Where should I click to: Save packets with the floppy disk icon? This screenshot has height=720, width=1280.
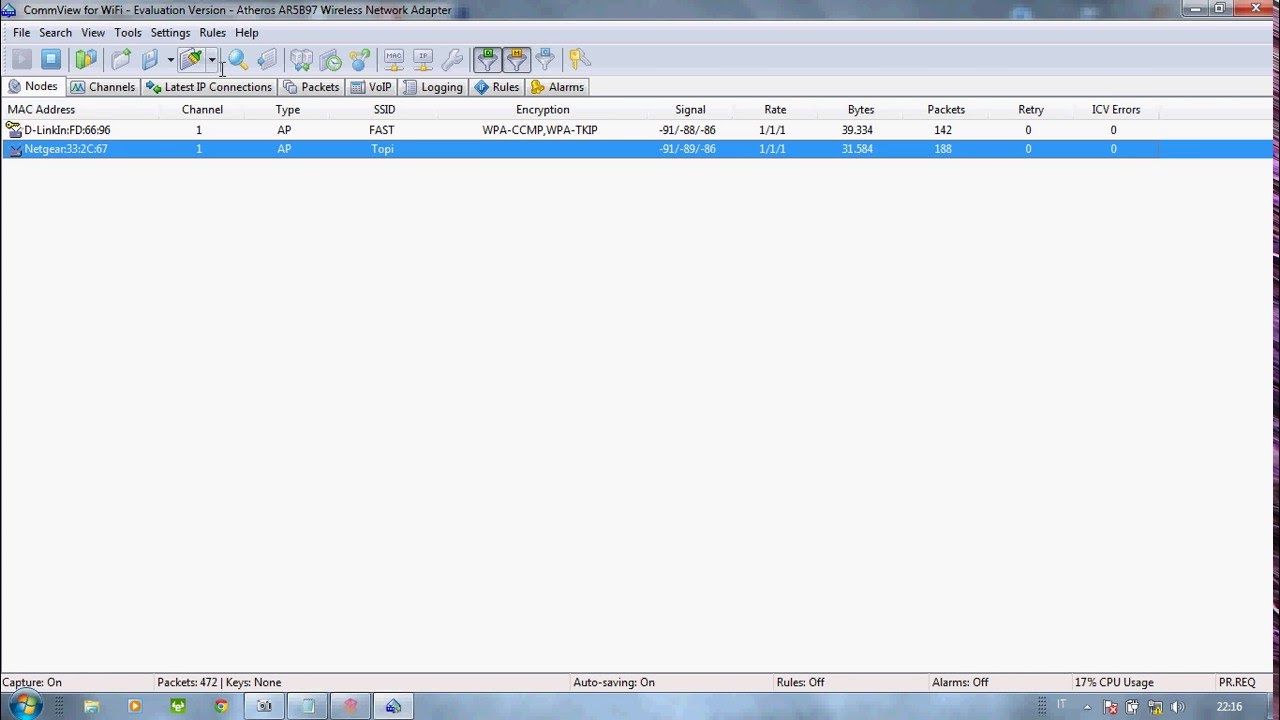click(151, 60)
